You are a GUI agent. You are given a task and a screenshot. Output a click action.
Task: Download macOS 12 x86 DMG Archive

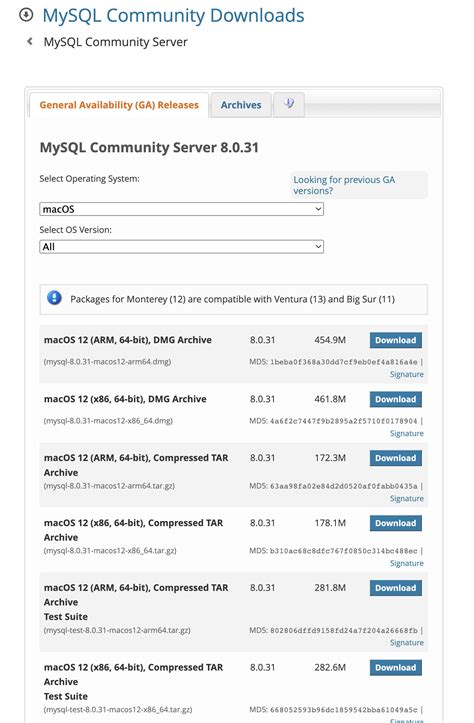pyautogui.click(x=396, y=399)
